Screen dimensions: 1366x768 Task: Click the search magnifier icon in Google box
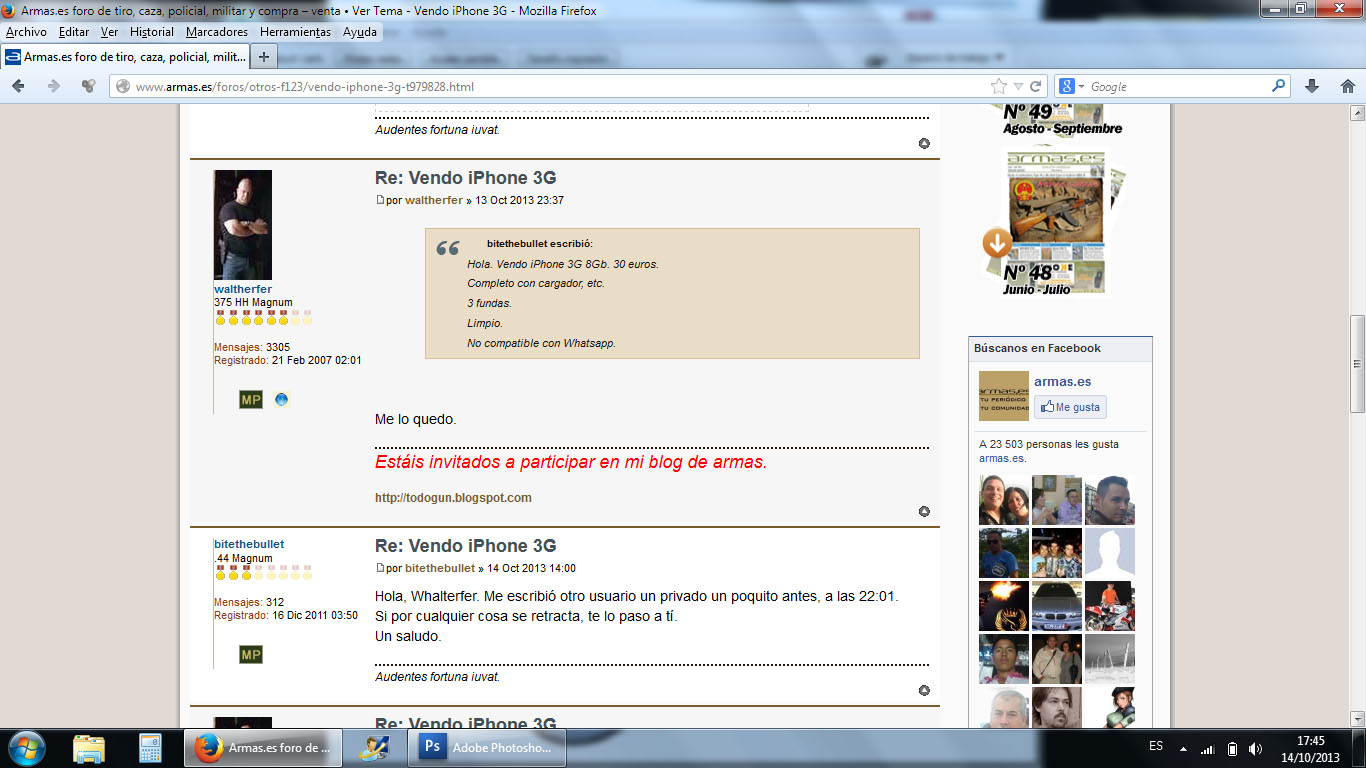(x=1278, y=87)
